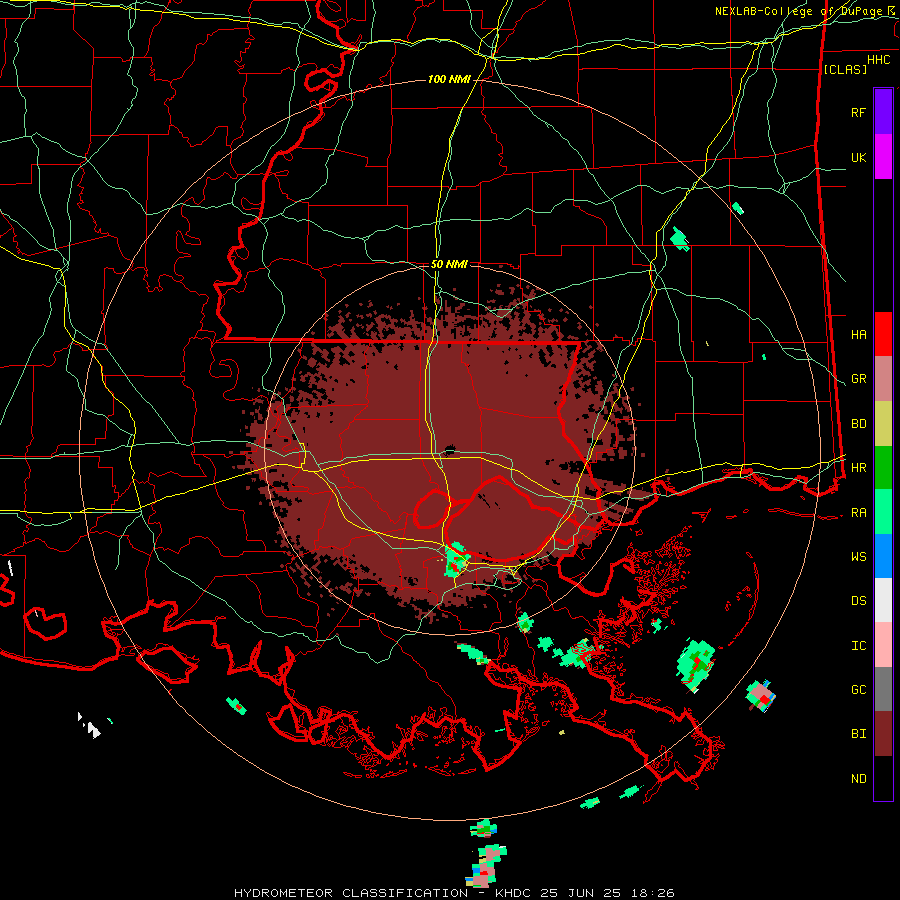Viewport: 900px width, 900px height.
Task: Click the UK magenta legend swatch
Action: [x=883, y=157]
